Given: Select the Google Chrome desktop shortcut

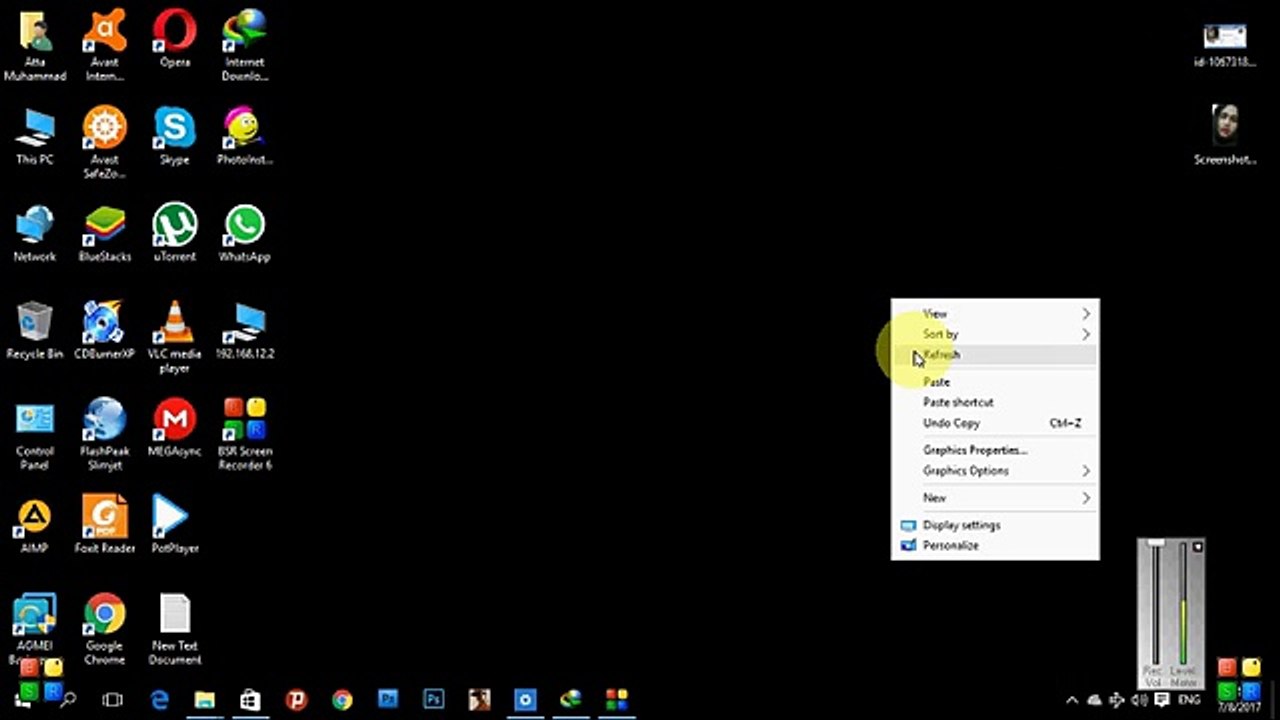Looking at the screenshot, I should 105,629.
